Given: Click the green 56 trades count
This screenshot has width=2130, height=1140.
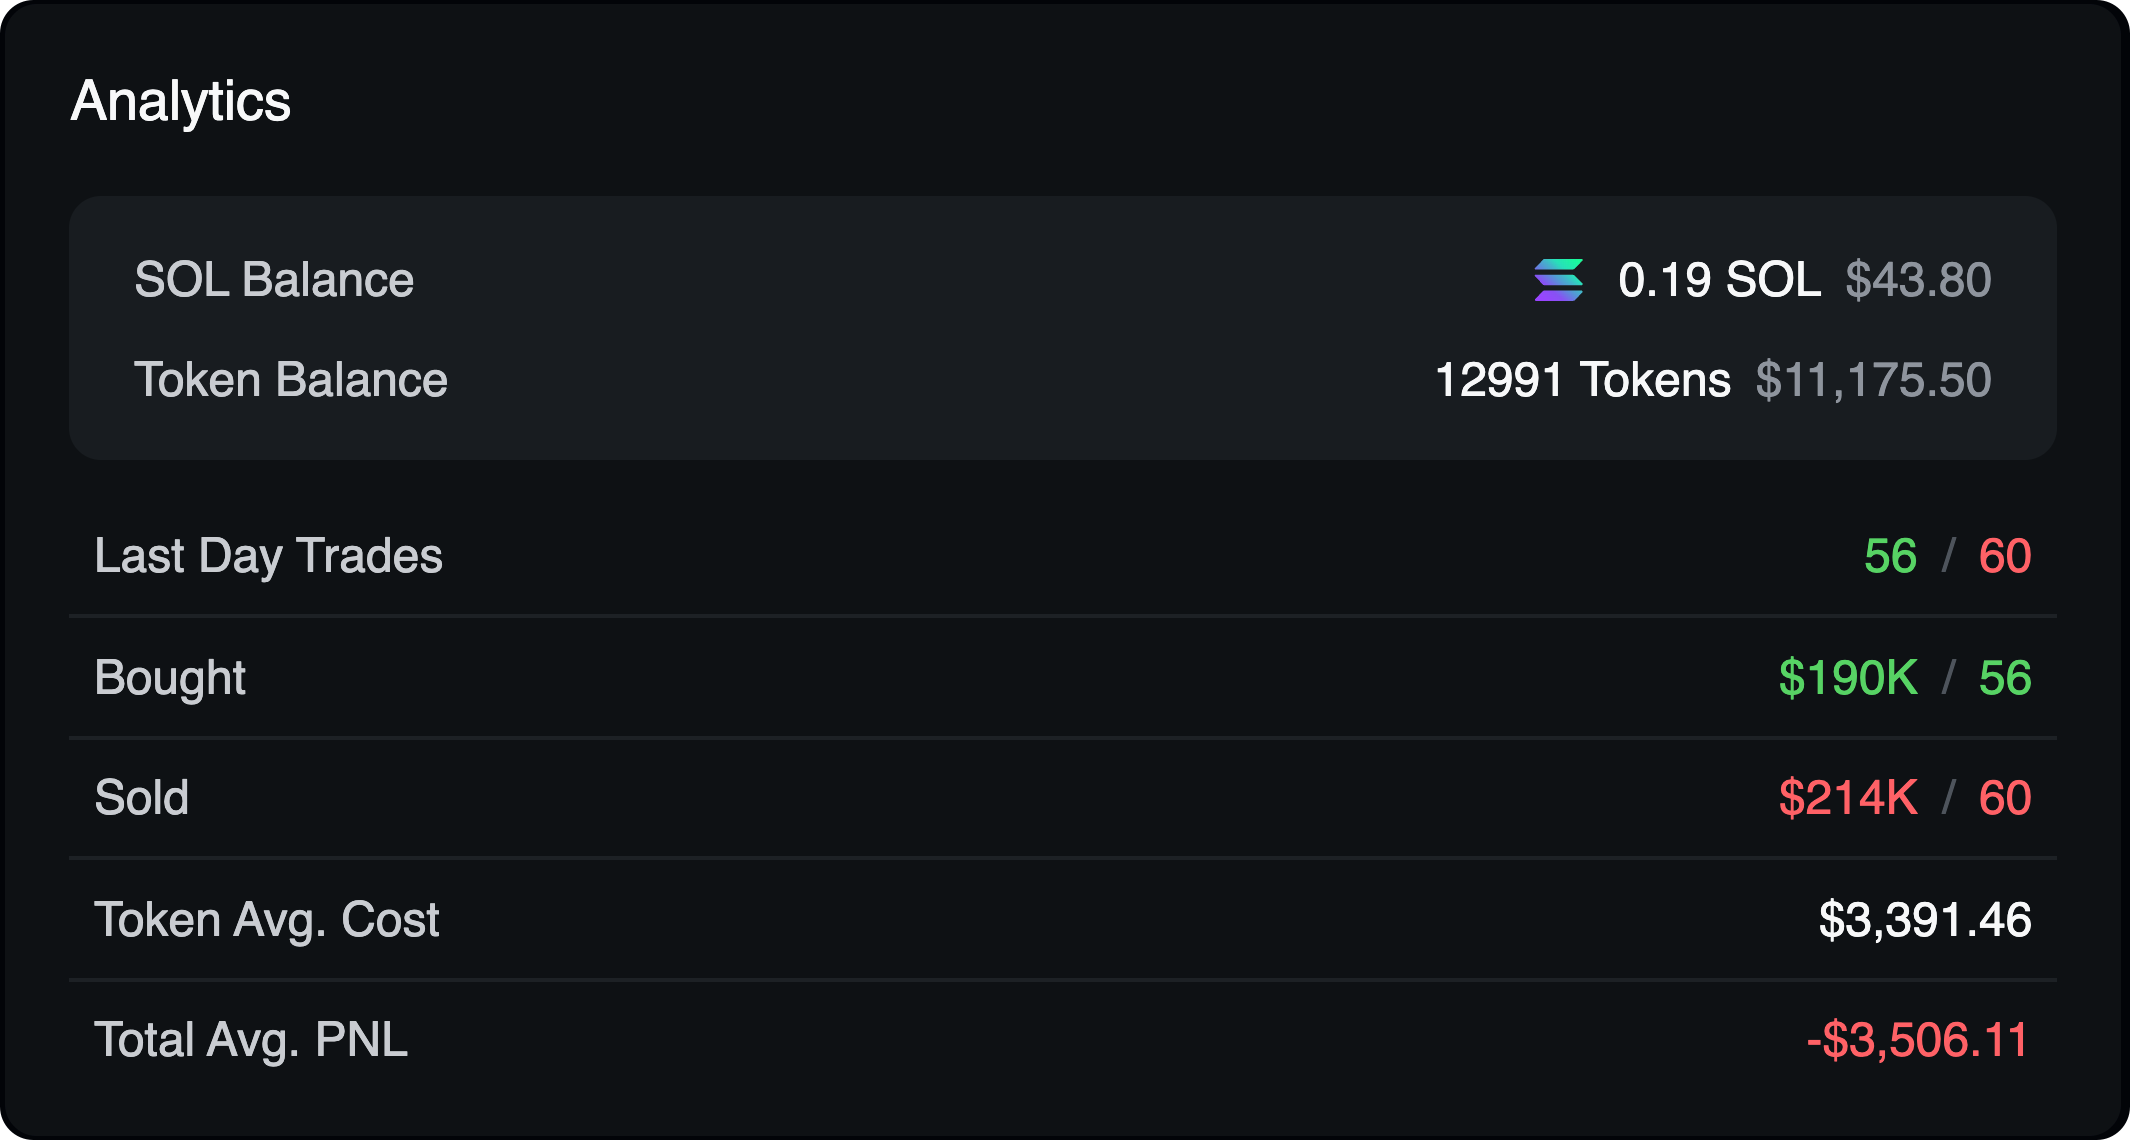Looking at the screenshot, I should coord(1891,557).
